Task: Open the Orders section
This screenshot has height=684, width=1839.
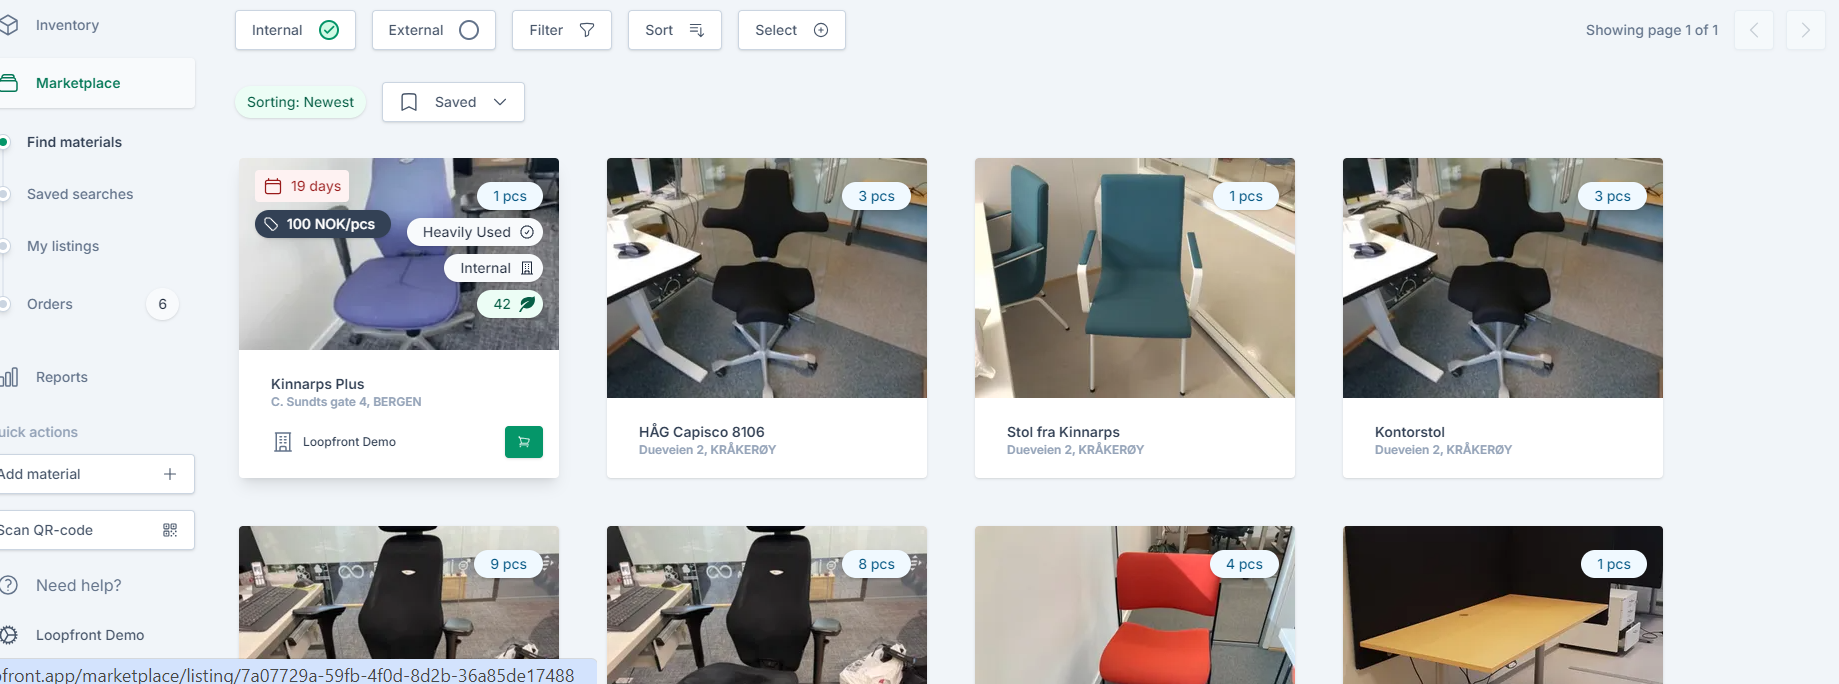Action: tap(50, 304)
